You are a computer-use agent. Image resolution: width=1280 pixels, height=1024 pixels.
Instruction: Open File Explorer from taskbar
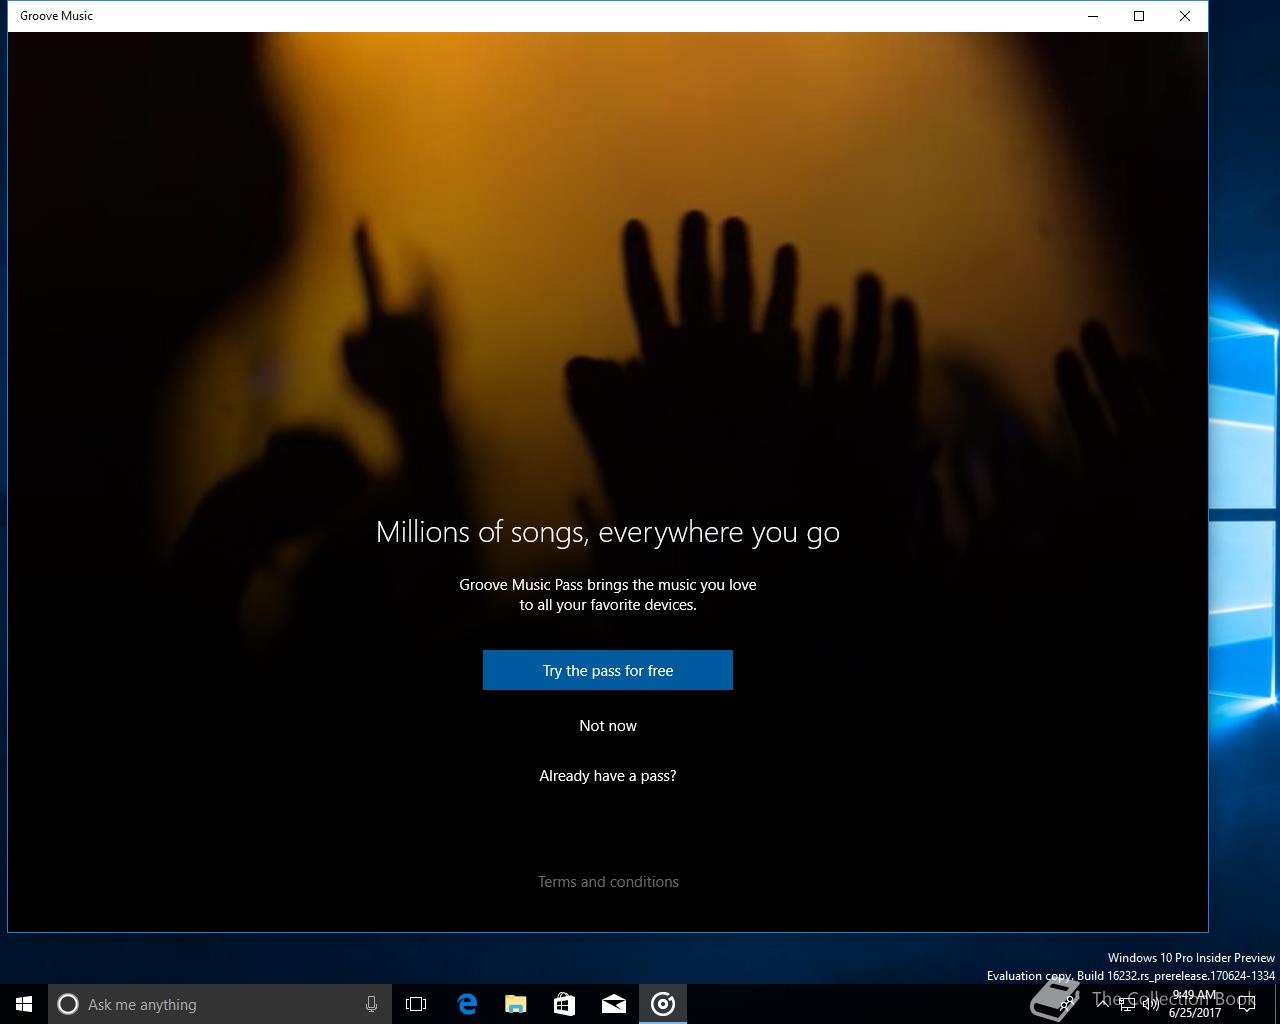click(x=515, y=1004)
